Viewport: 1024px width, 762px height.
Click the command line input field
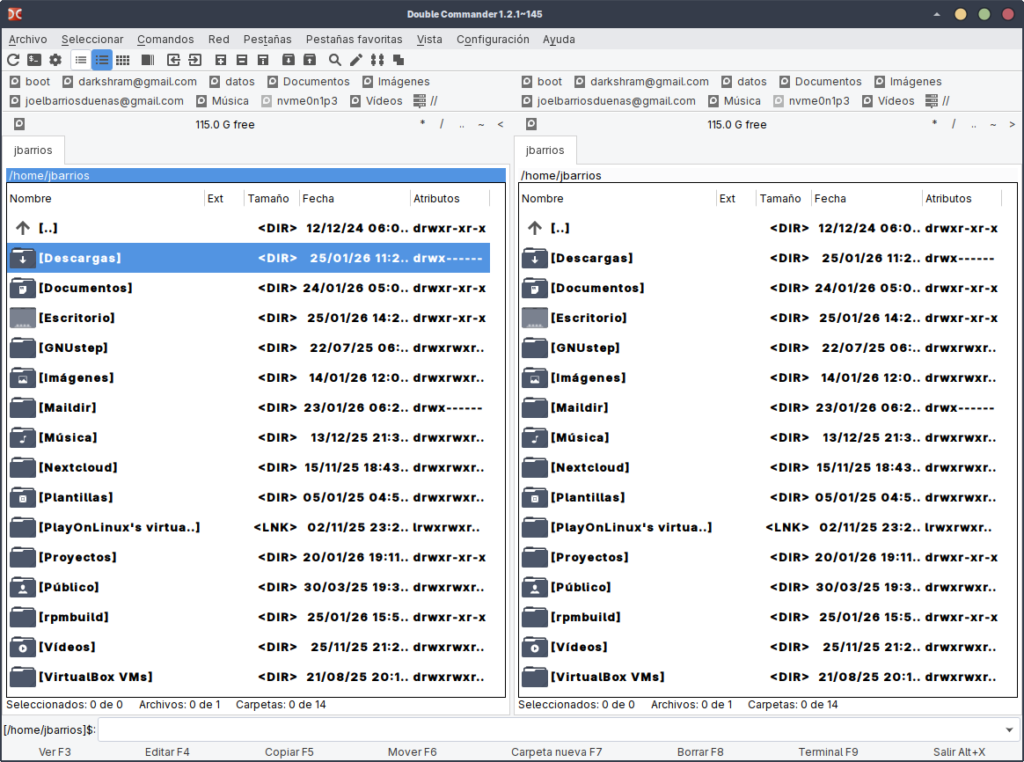pos(550,730)
